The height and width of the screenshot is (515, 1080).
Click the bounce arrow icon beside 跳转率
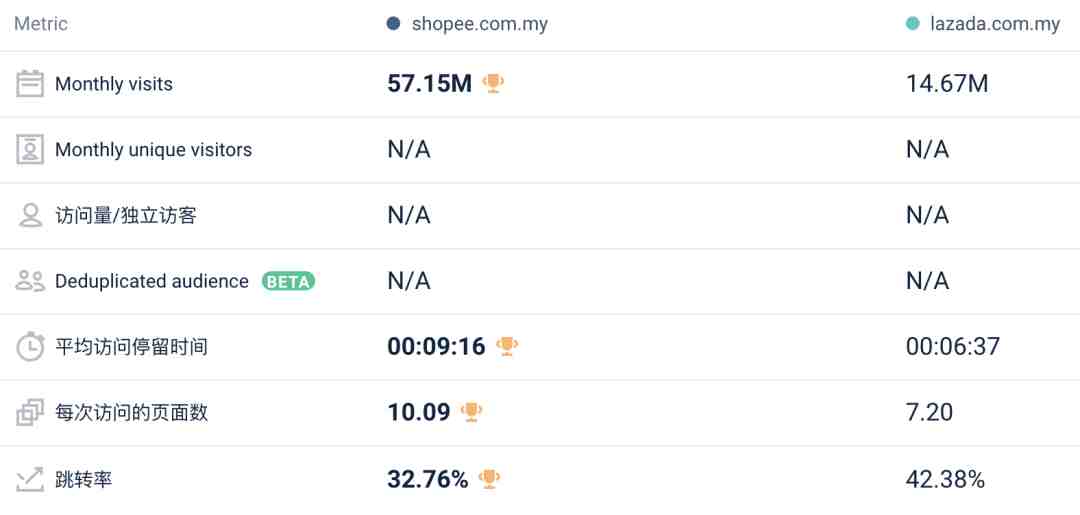(30, 479)
